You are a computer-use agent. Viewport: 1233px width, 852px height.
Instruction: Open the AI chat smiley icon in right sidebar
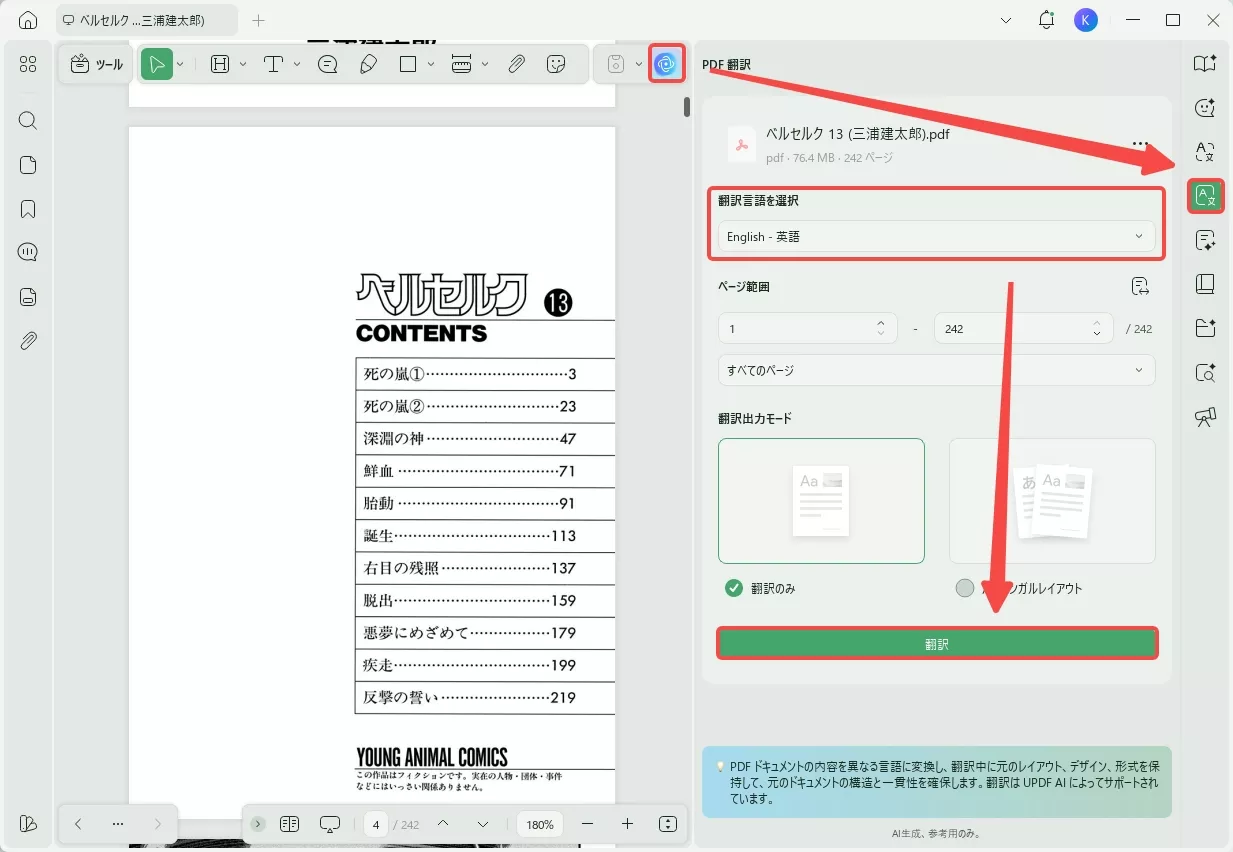(1206, 107)
